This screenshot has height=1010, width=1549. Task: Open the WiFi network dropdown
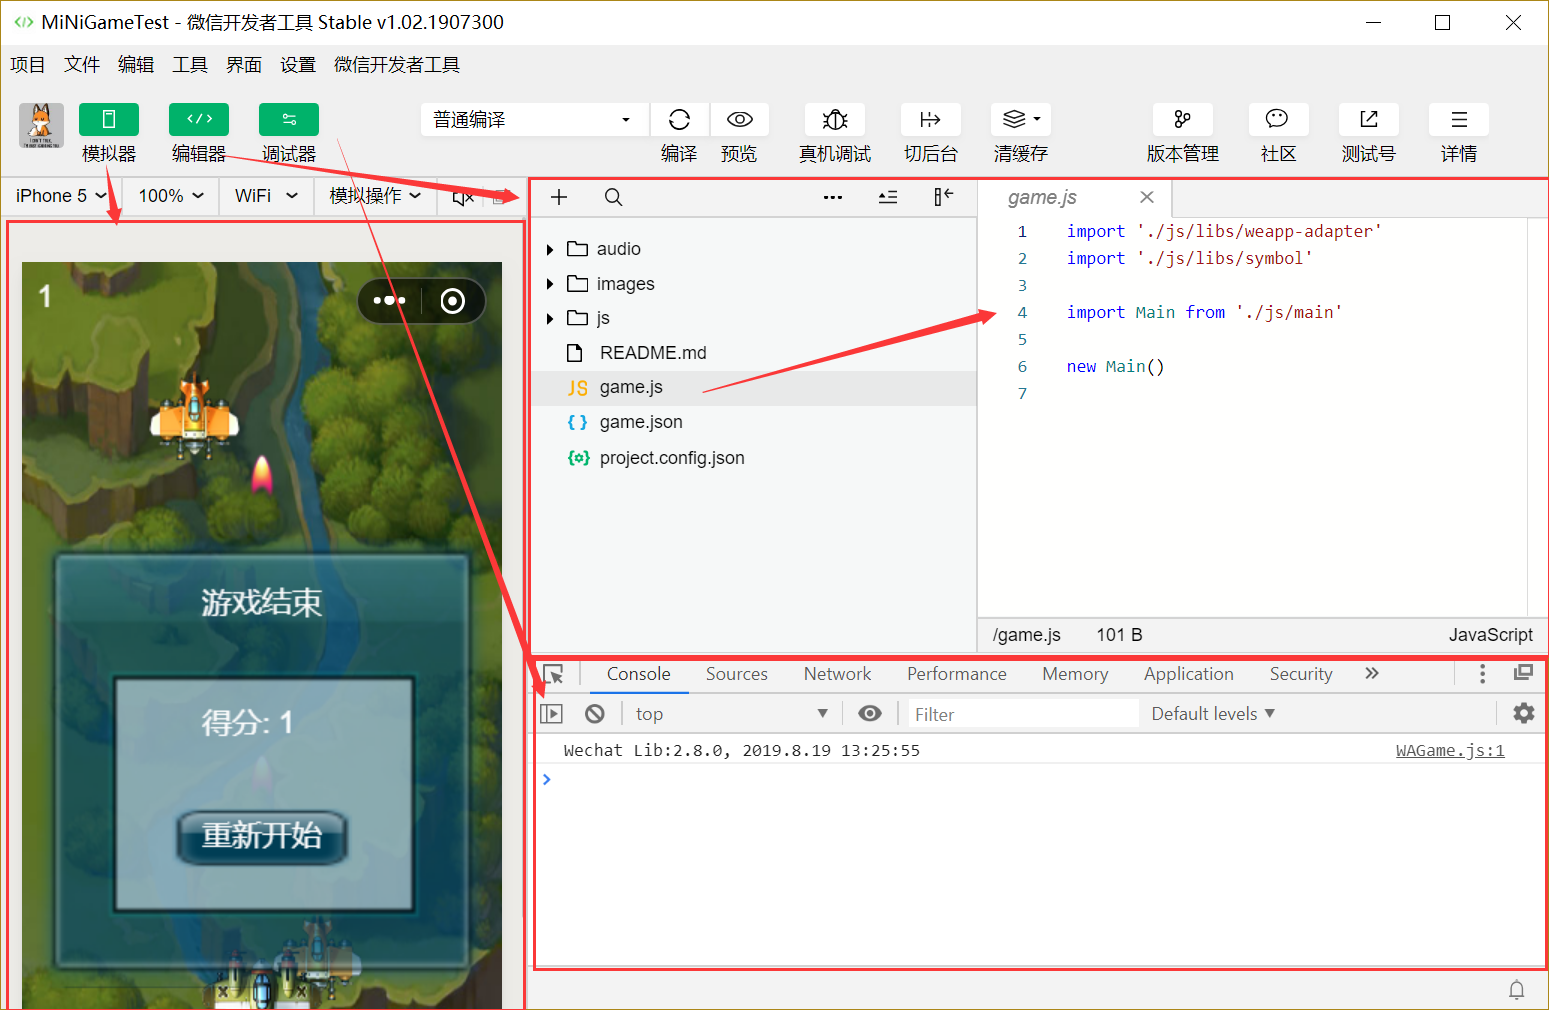266,196
